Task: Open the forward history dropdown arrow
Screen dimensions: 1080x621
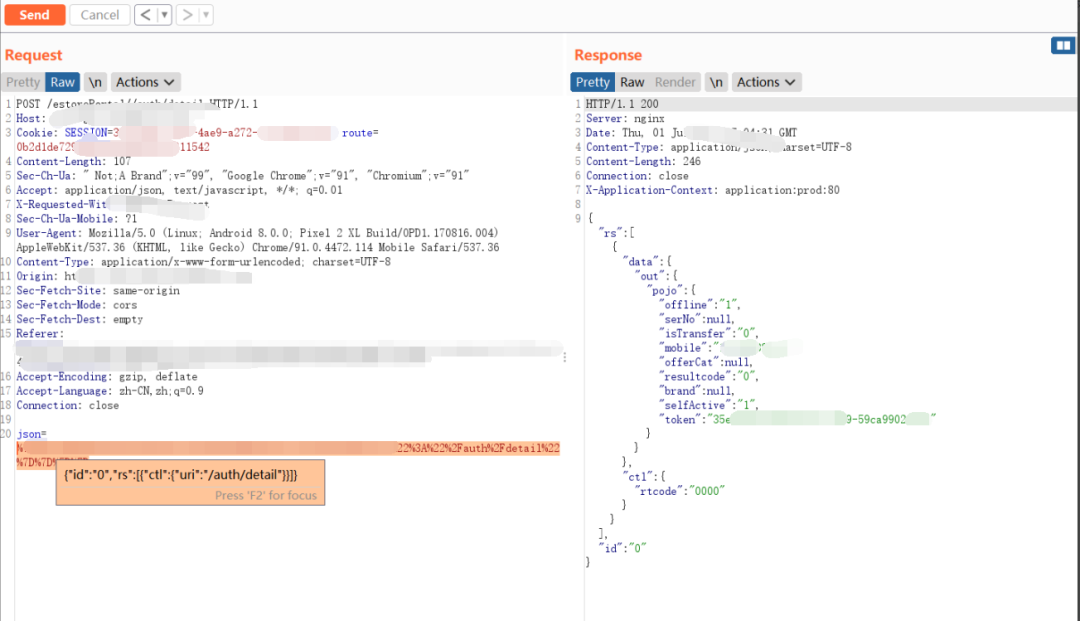Action: pyautogui.click(x=206, y=15)
